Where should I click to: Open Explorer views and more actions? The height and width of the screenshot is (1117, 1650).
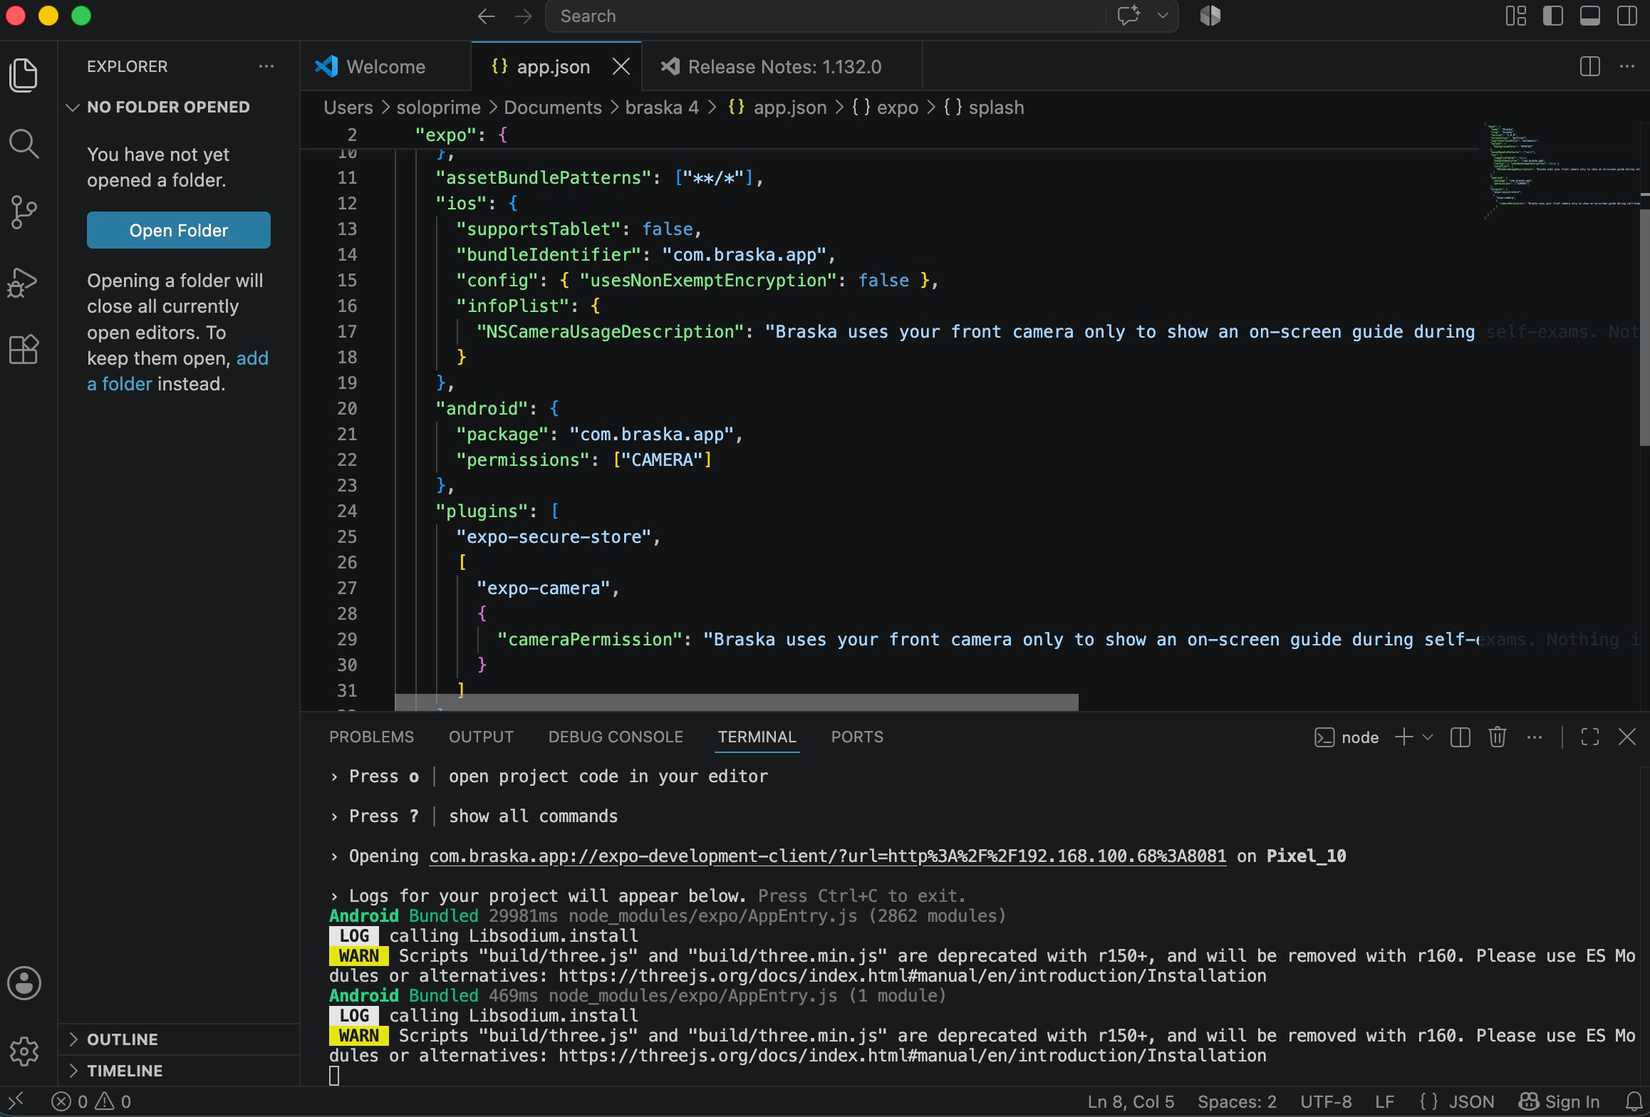(266, 66)
